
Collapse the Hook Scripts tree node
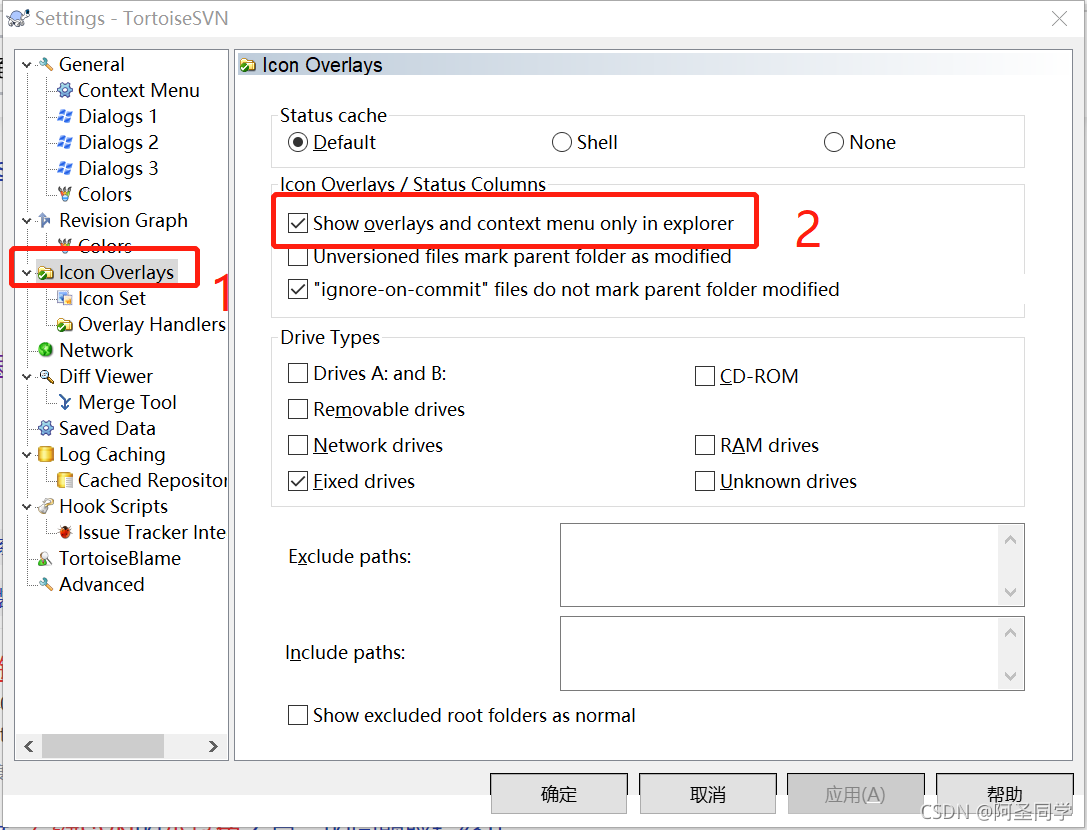pyautogui.click(x=27, y=507)
